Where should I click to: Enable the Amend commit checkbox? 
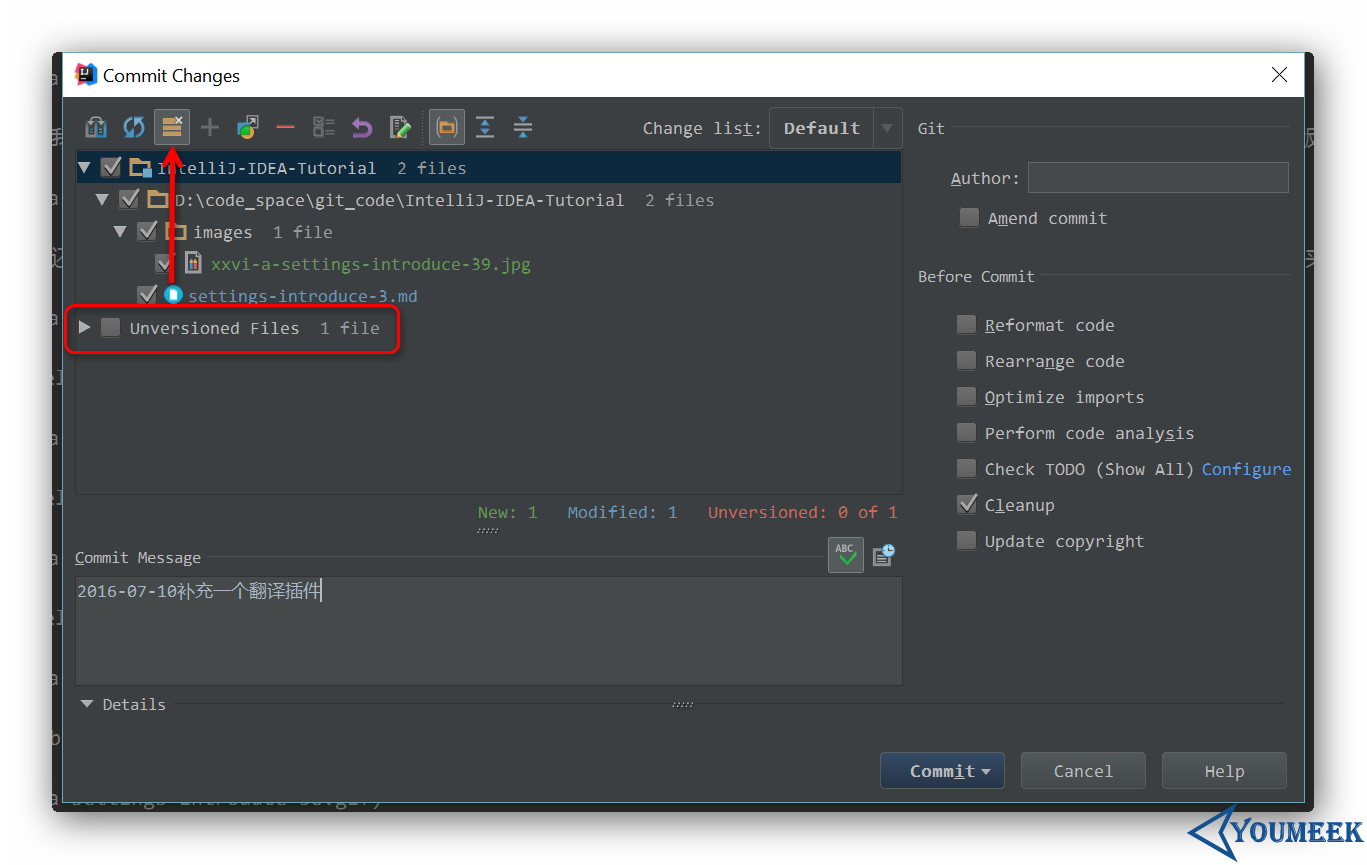(969, 218)
